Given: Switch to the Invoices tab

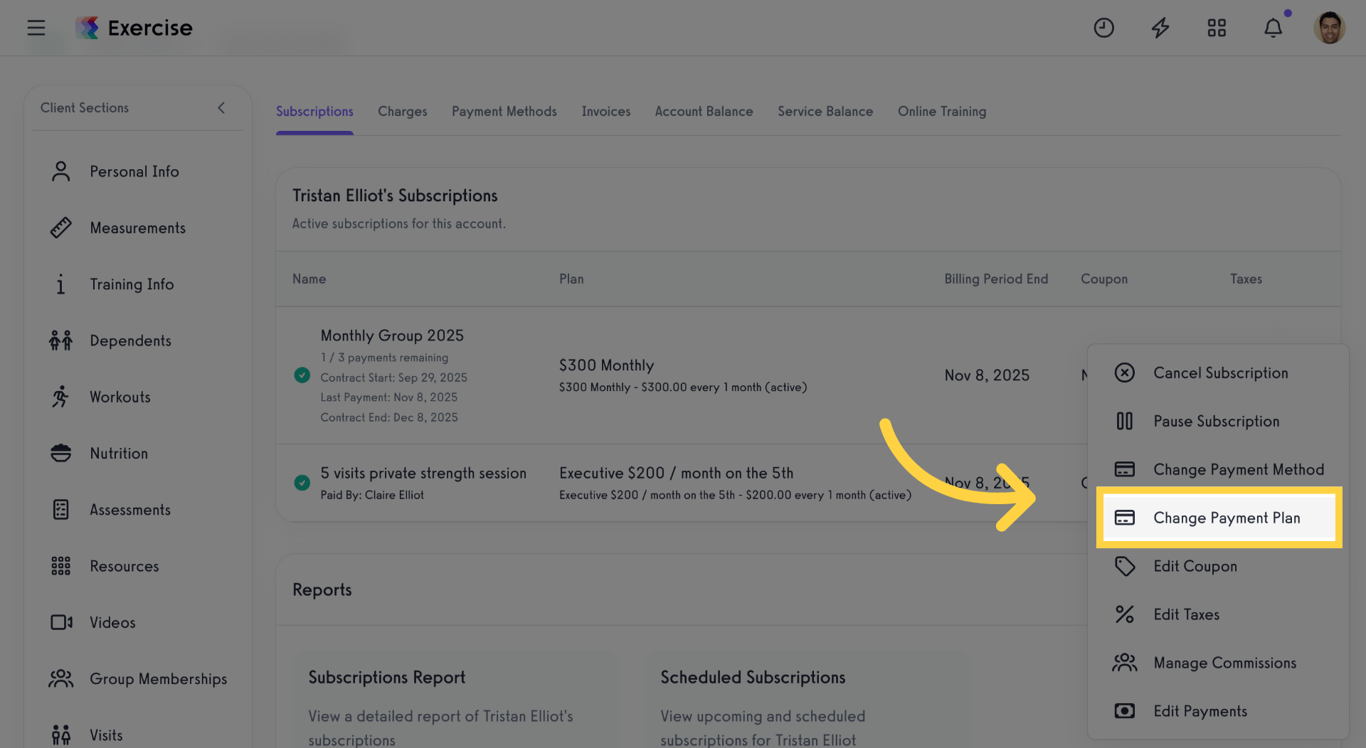Looking at the screenshot, I should coord(605,111).
